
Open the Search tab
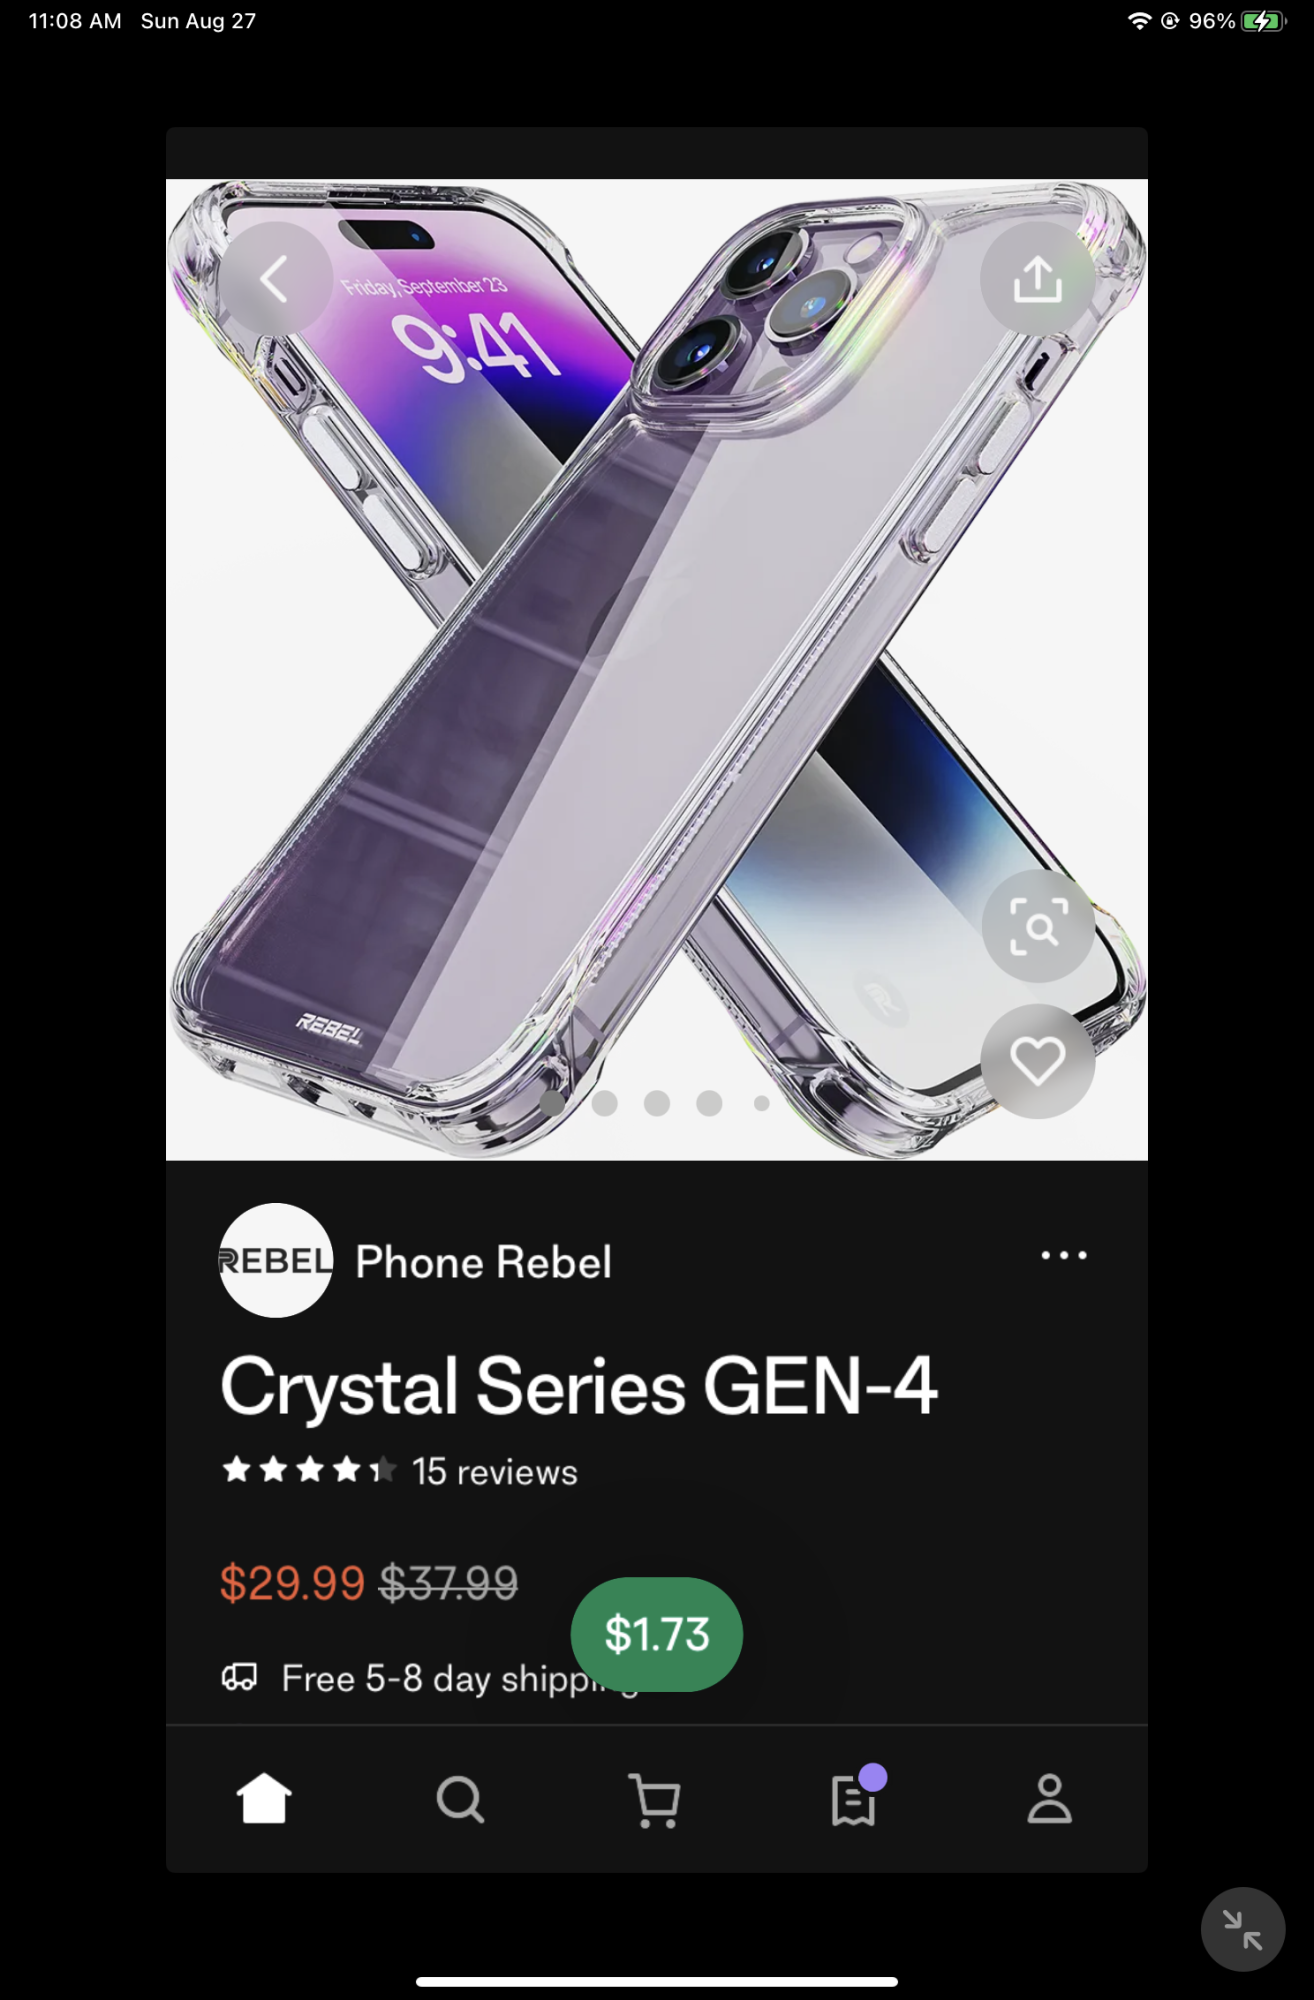[460, 1799]
